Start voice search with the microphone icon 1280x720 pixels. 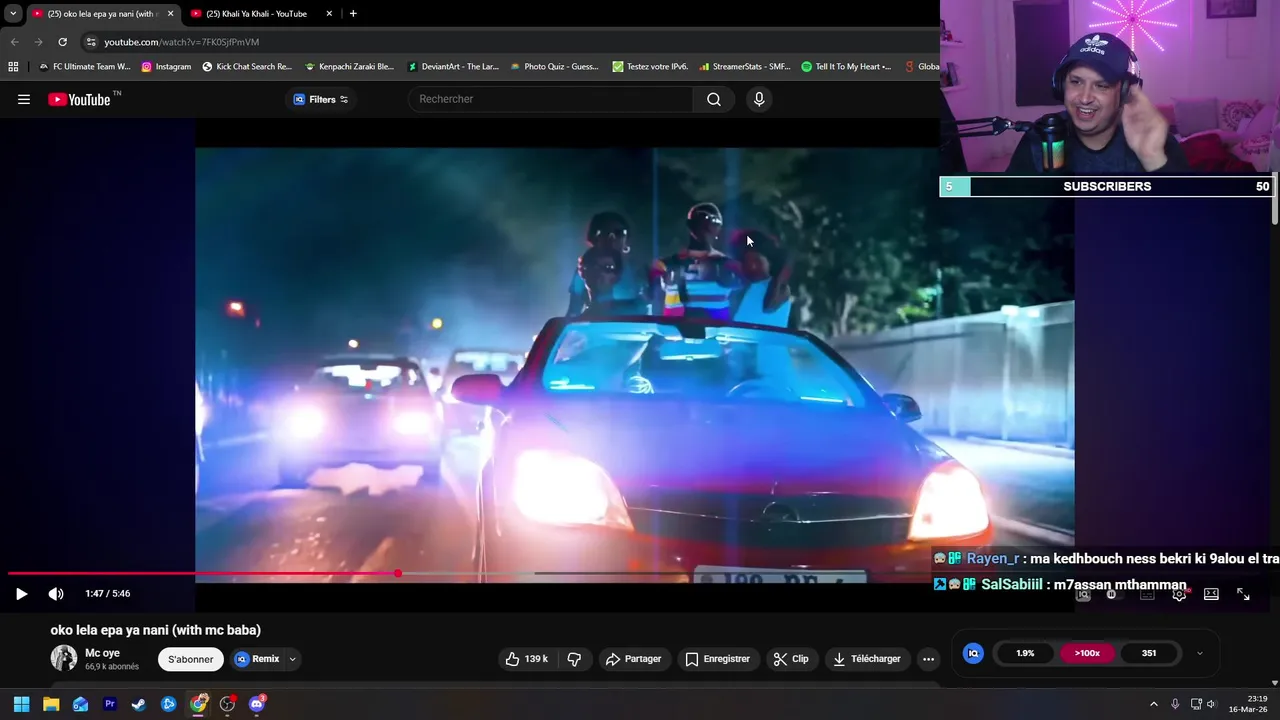(x=759, y=99)
